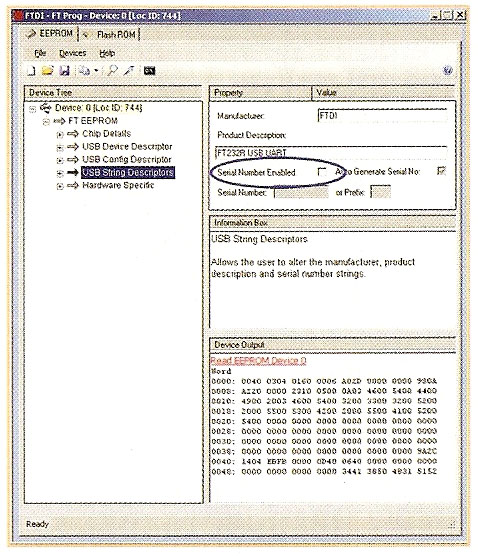Click the Information Box panel header

coord(332,223)
